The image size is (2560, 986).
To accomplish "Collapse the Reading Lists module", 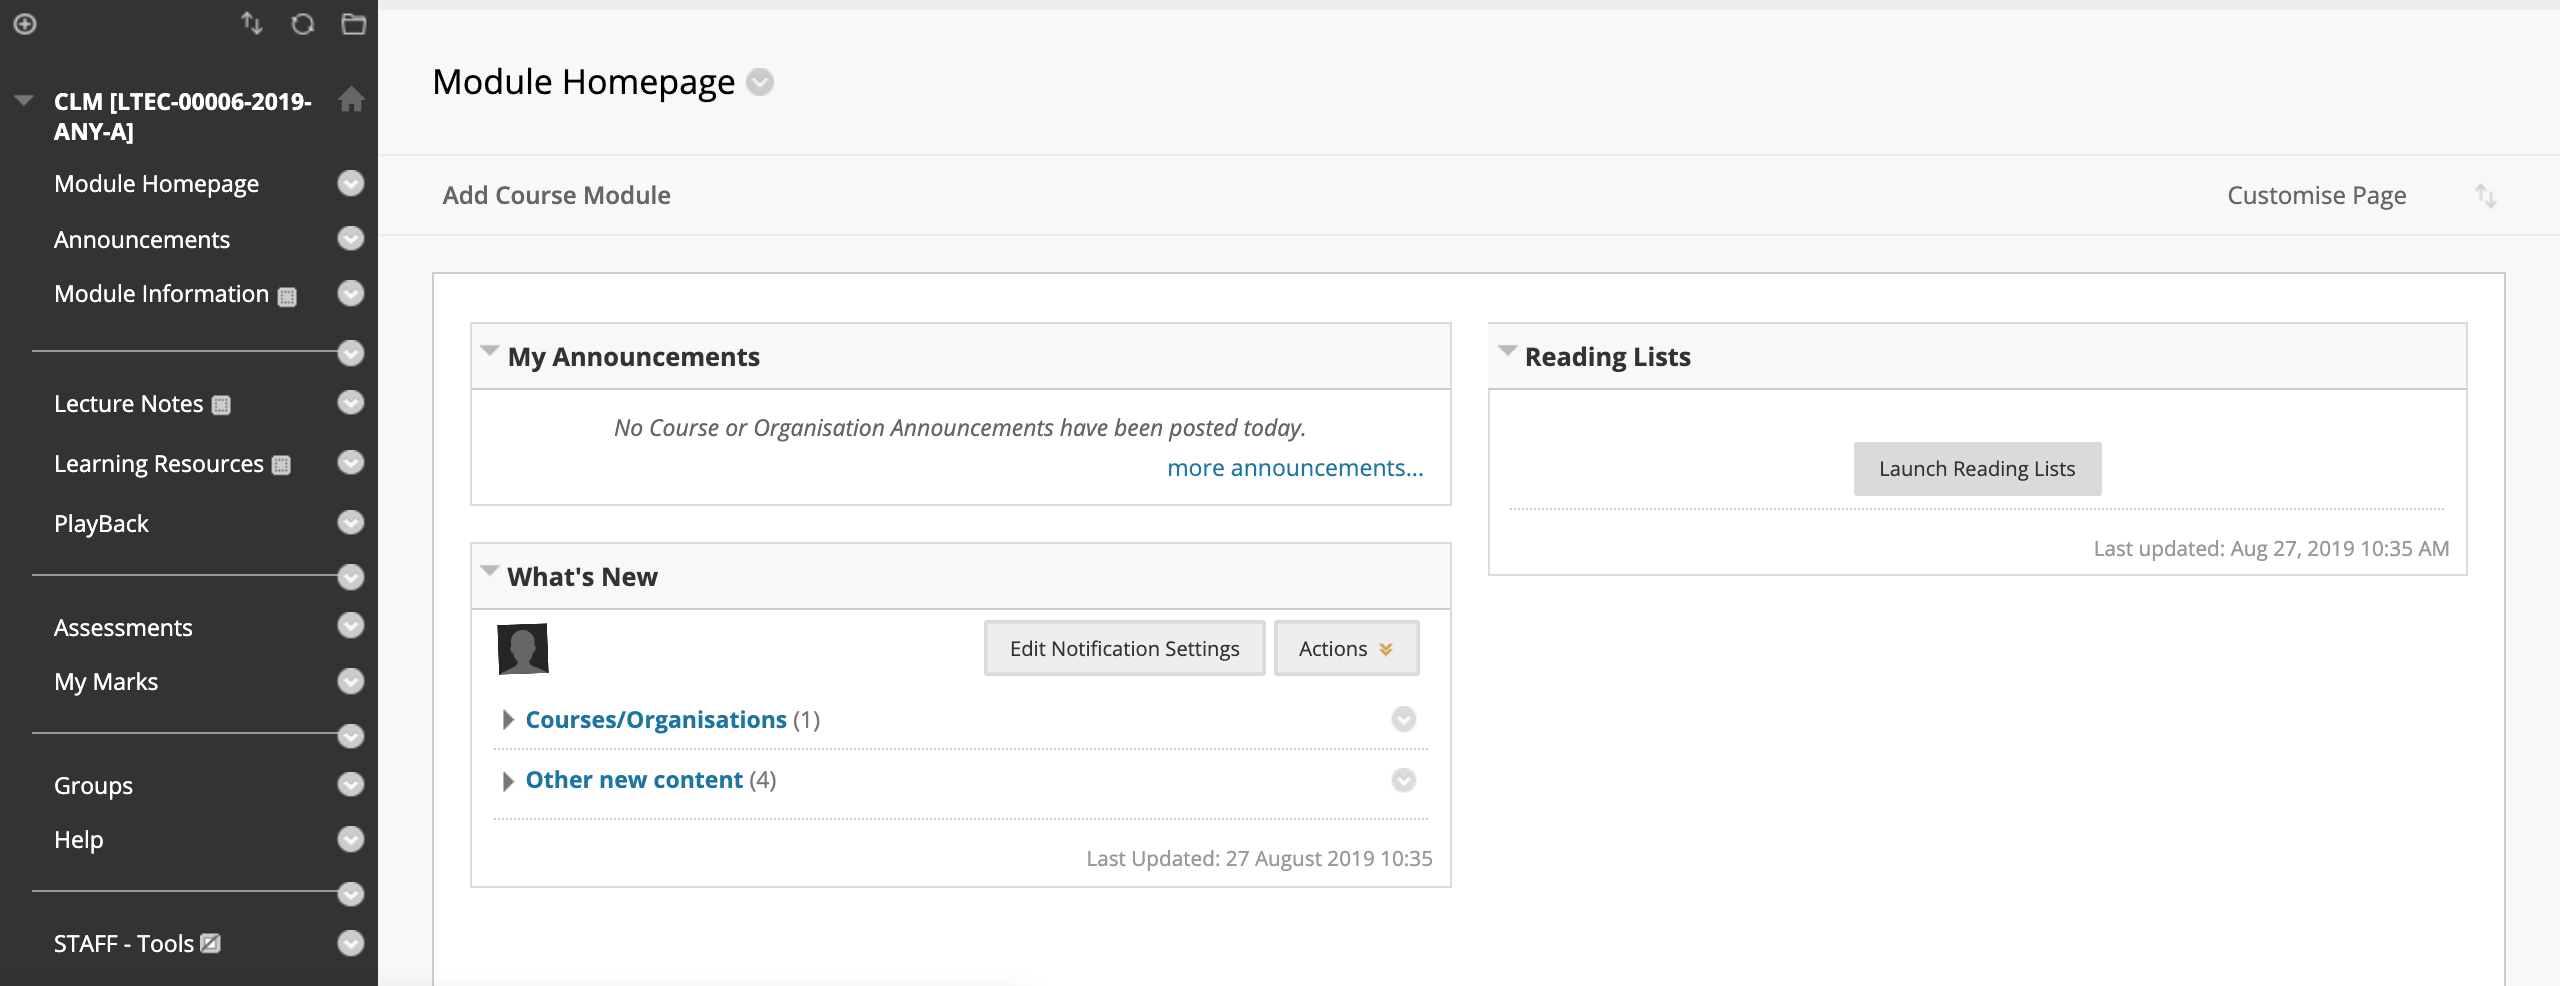I will point(1507,352).
